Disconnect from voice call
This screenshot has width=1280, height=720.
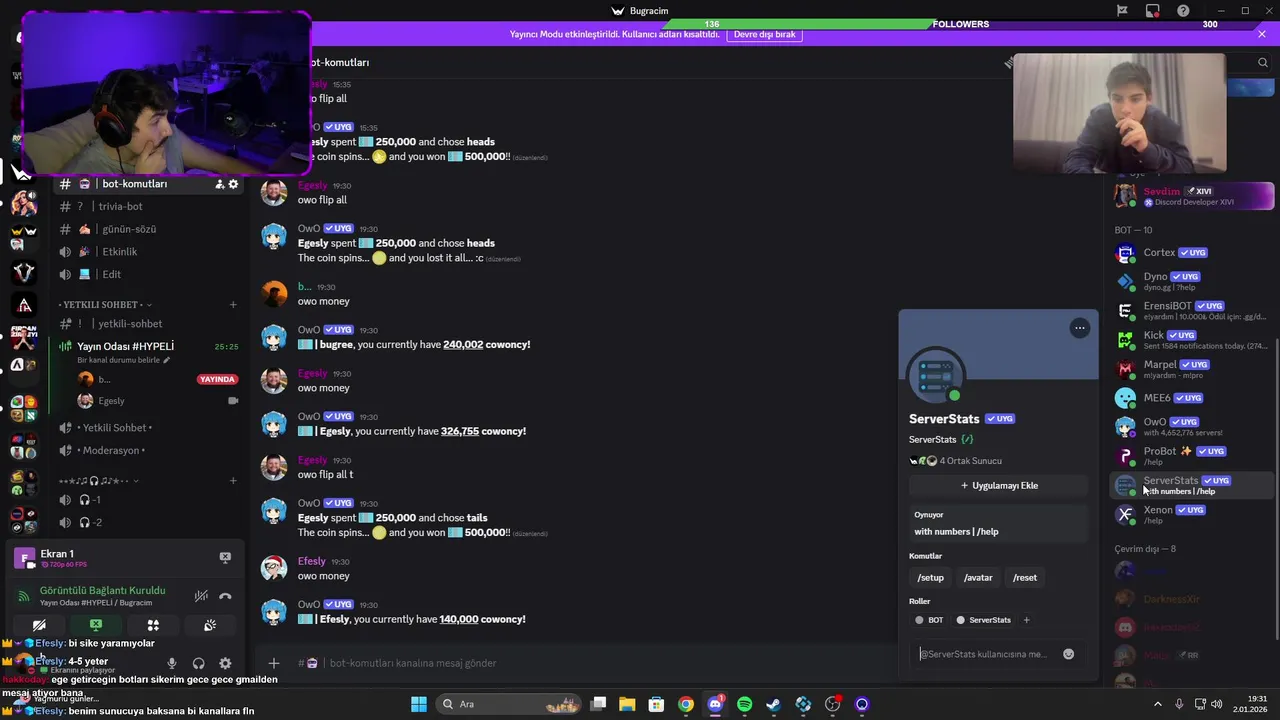pyautogui.click(x=225, y=596)
